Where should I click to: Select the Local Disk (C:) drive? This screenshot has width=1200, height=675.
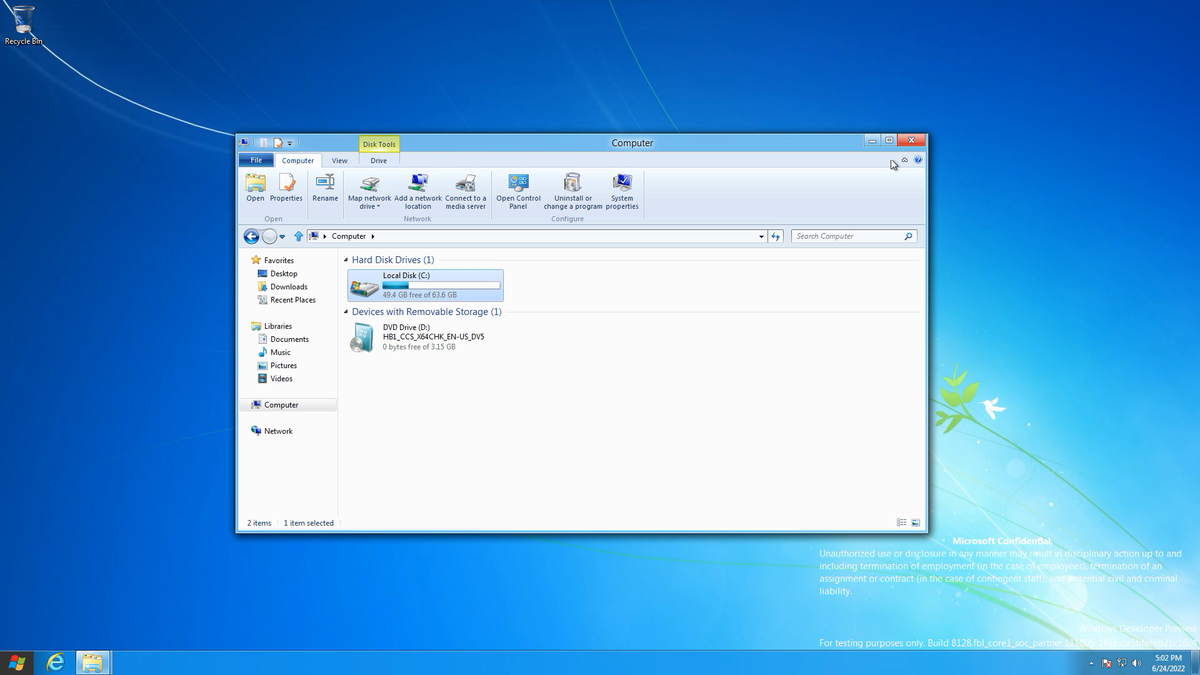point(425,285)
